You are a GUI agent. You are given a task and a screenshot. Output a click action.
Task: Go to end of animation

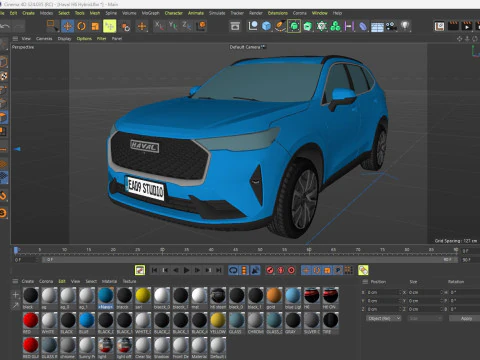(219, 270)
